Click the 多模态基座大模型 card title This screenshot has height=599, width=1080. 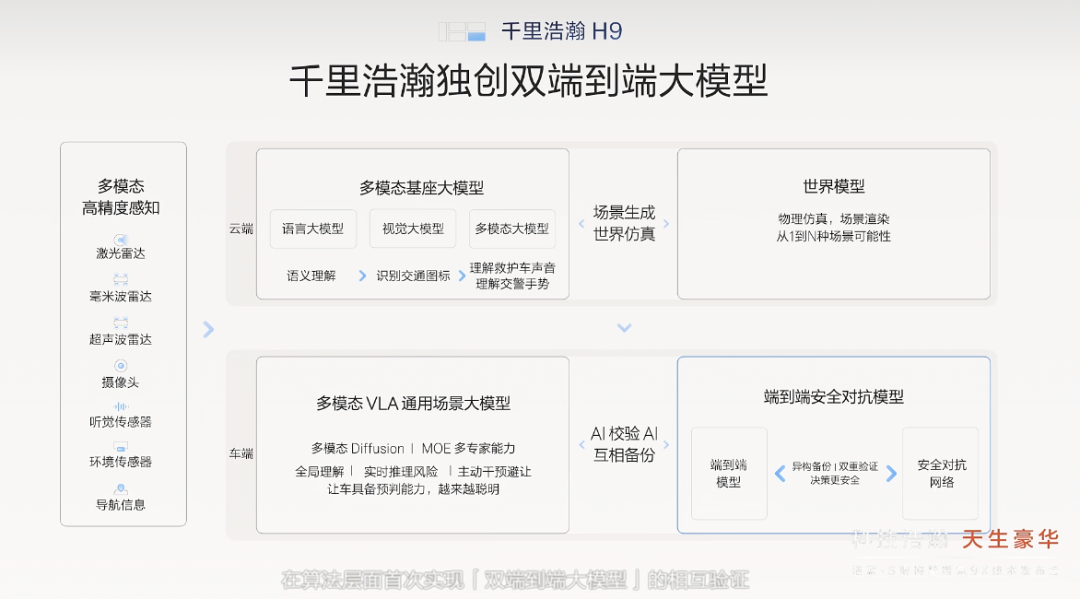click(422, 188)
